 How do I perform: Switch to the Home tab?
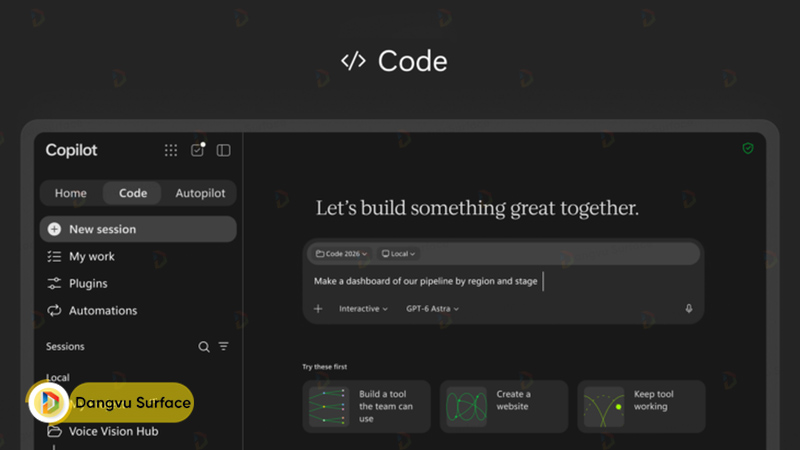coord(71,193)
